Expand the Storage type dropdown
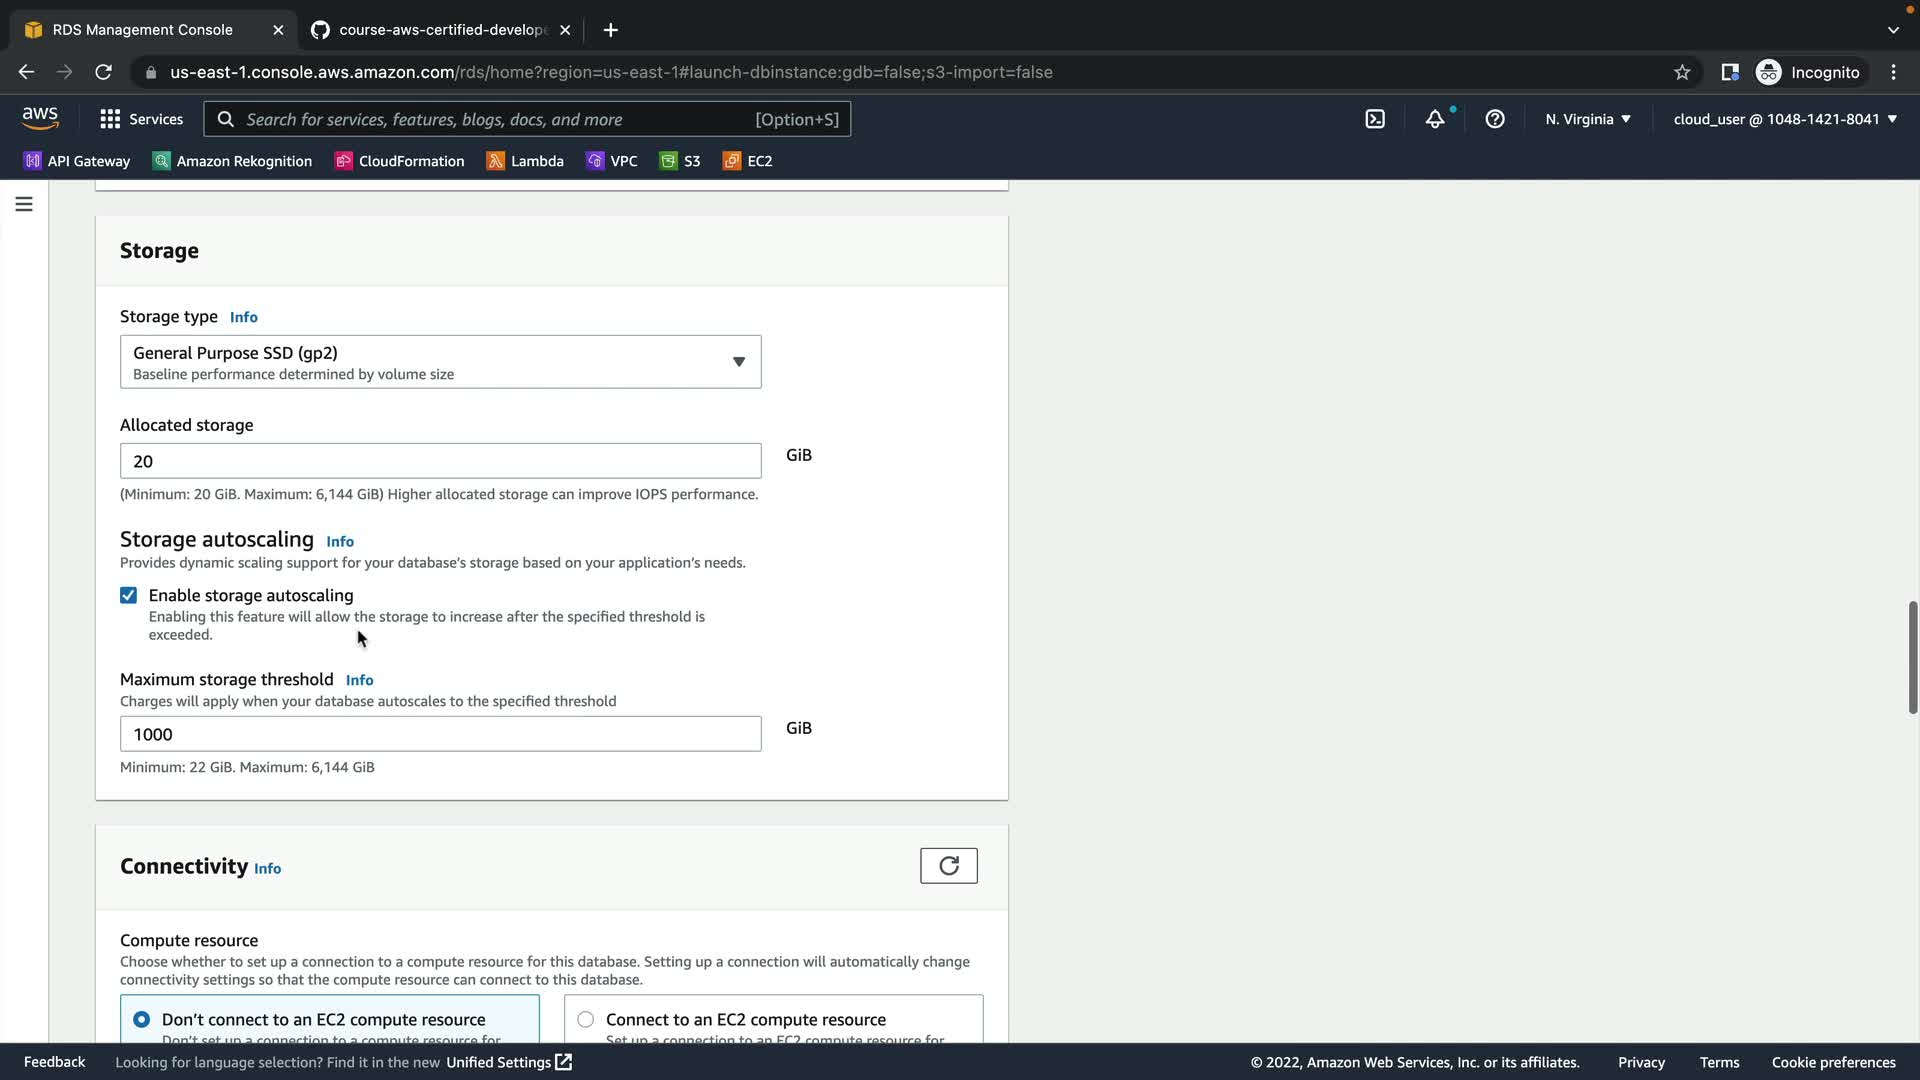1920x1080 pixels. click(x=440, y=362)
